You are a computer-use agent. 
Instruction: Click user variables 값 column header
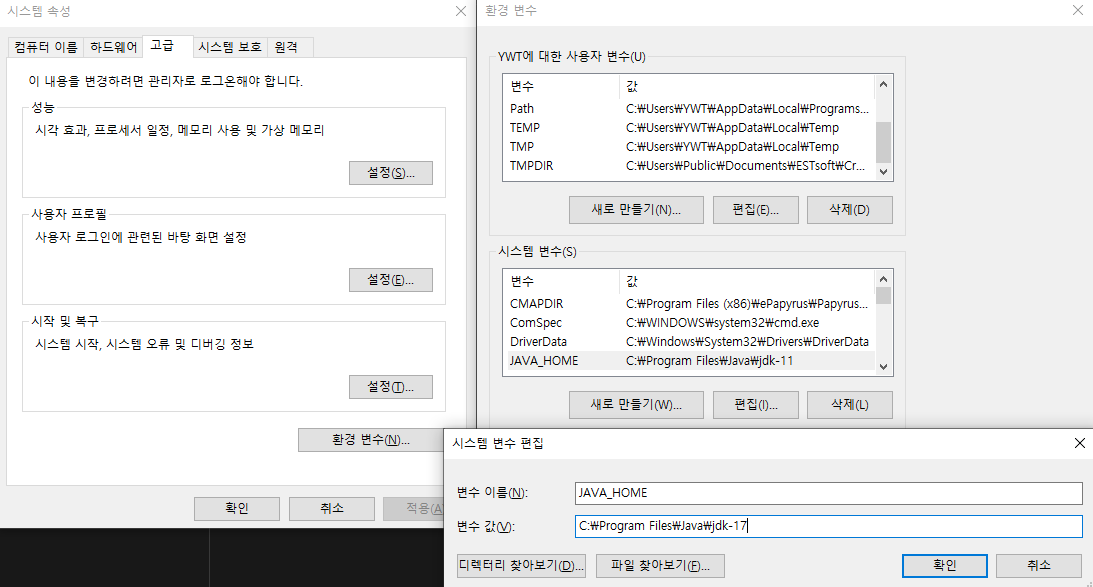click(x=747, y=86)
